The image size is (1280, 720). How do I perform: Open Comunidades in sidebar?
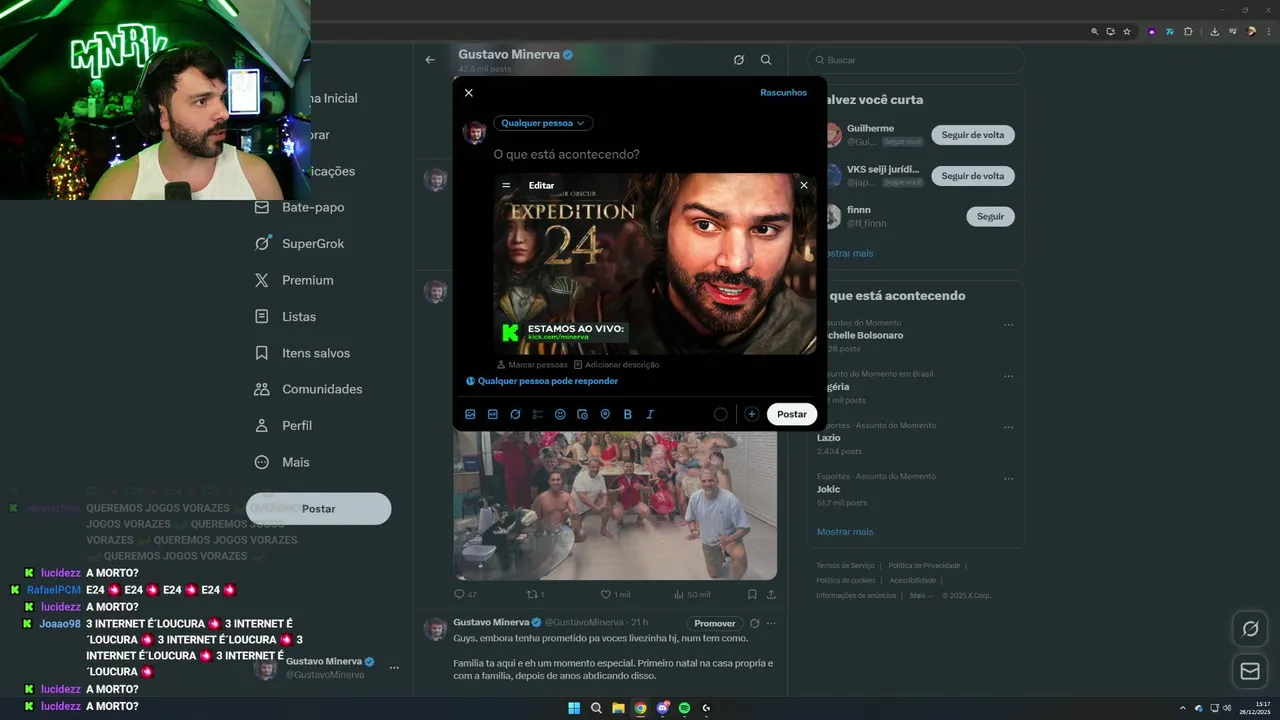[308, 389]
